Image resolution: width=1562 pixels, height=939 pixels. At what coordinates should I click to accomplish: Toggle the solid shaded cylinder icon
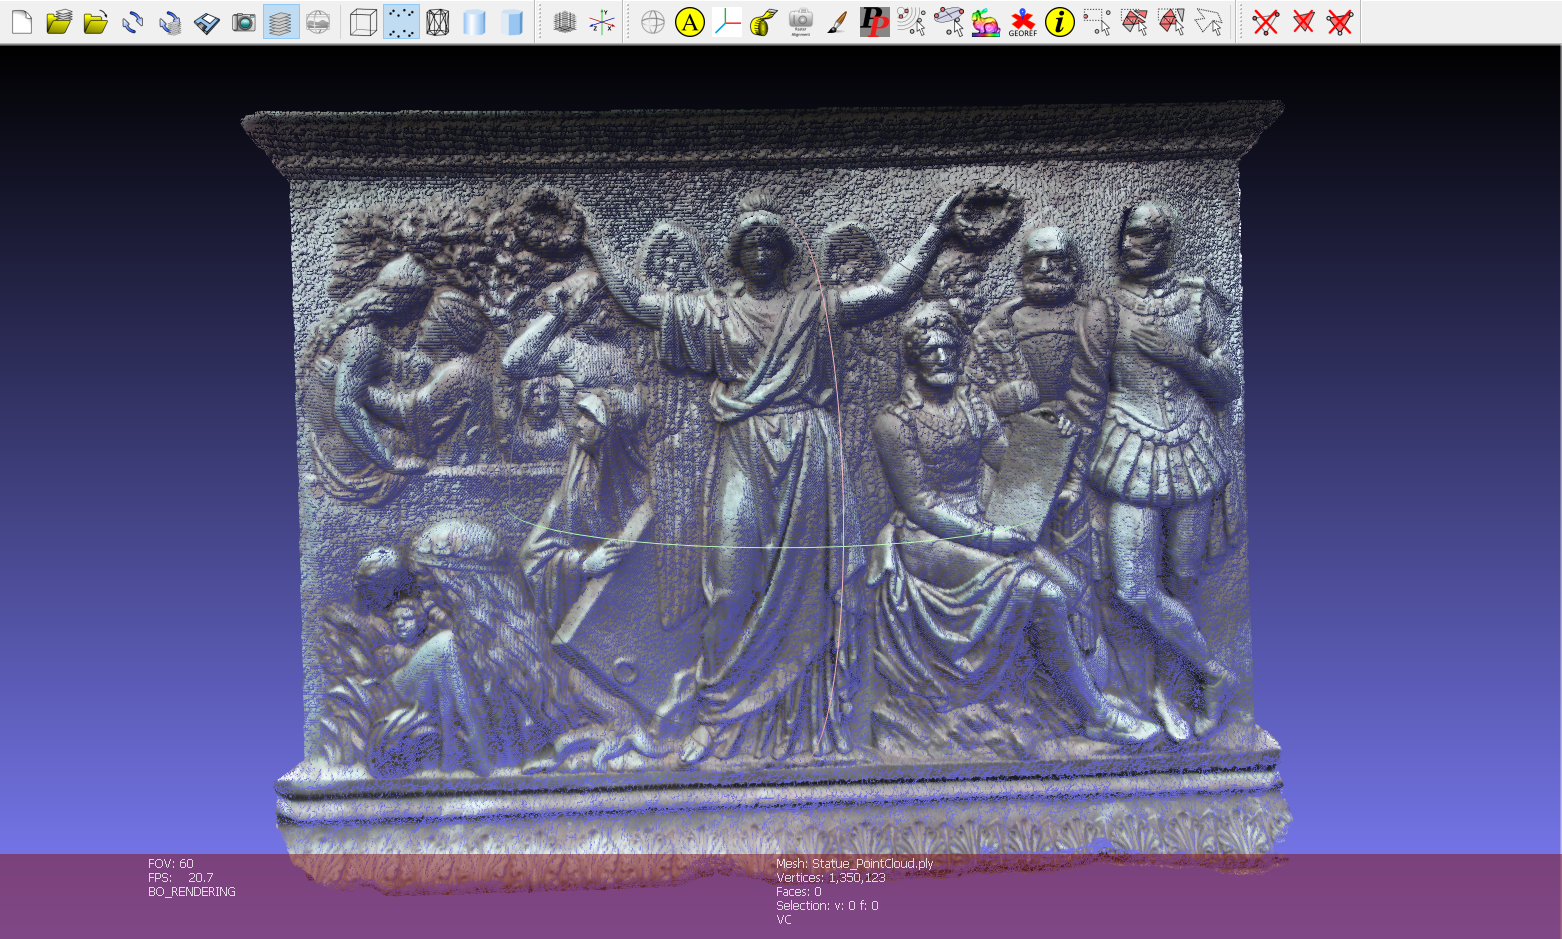(512, 22)
